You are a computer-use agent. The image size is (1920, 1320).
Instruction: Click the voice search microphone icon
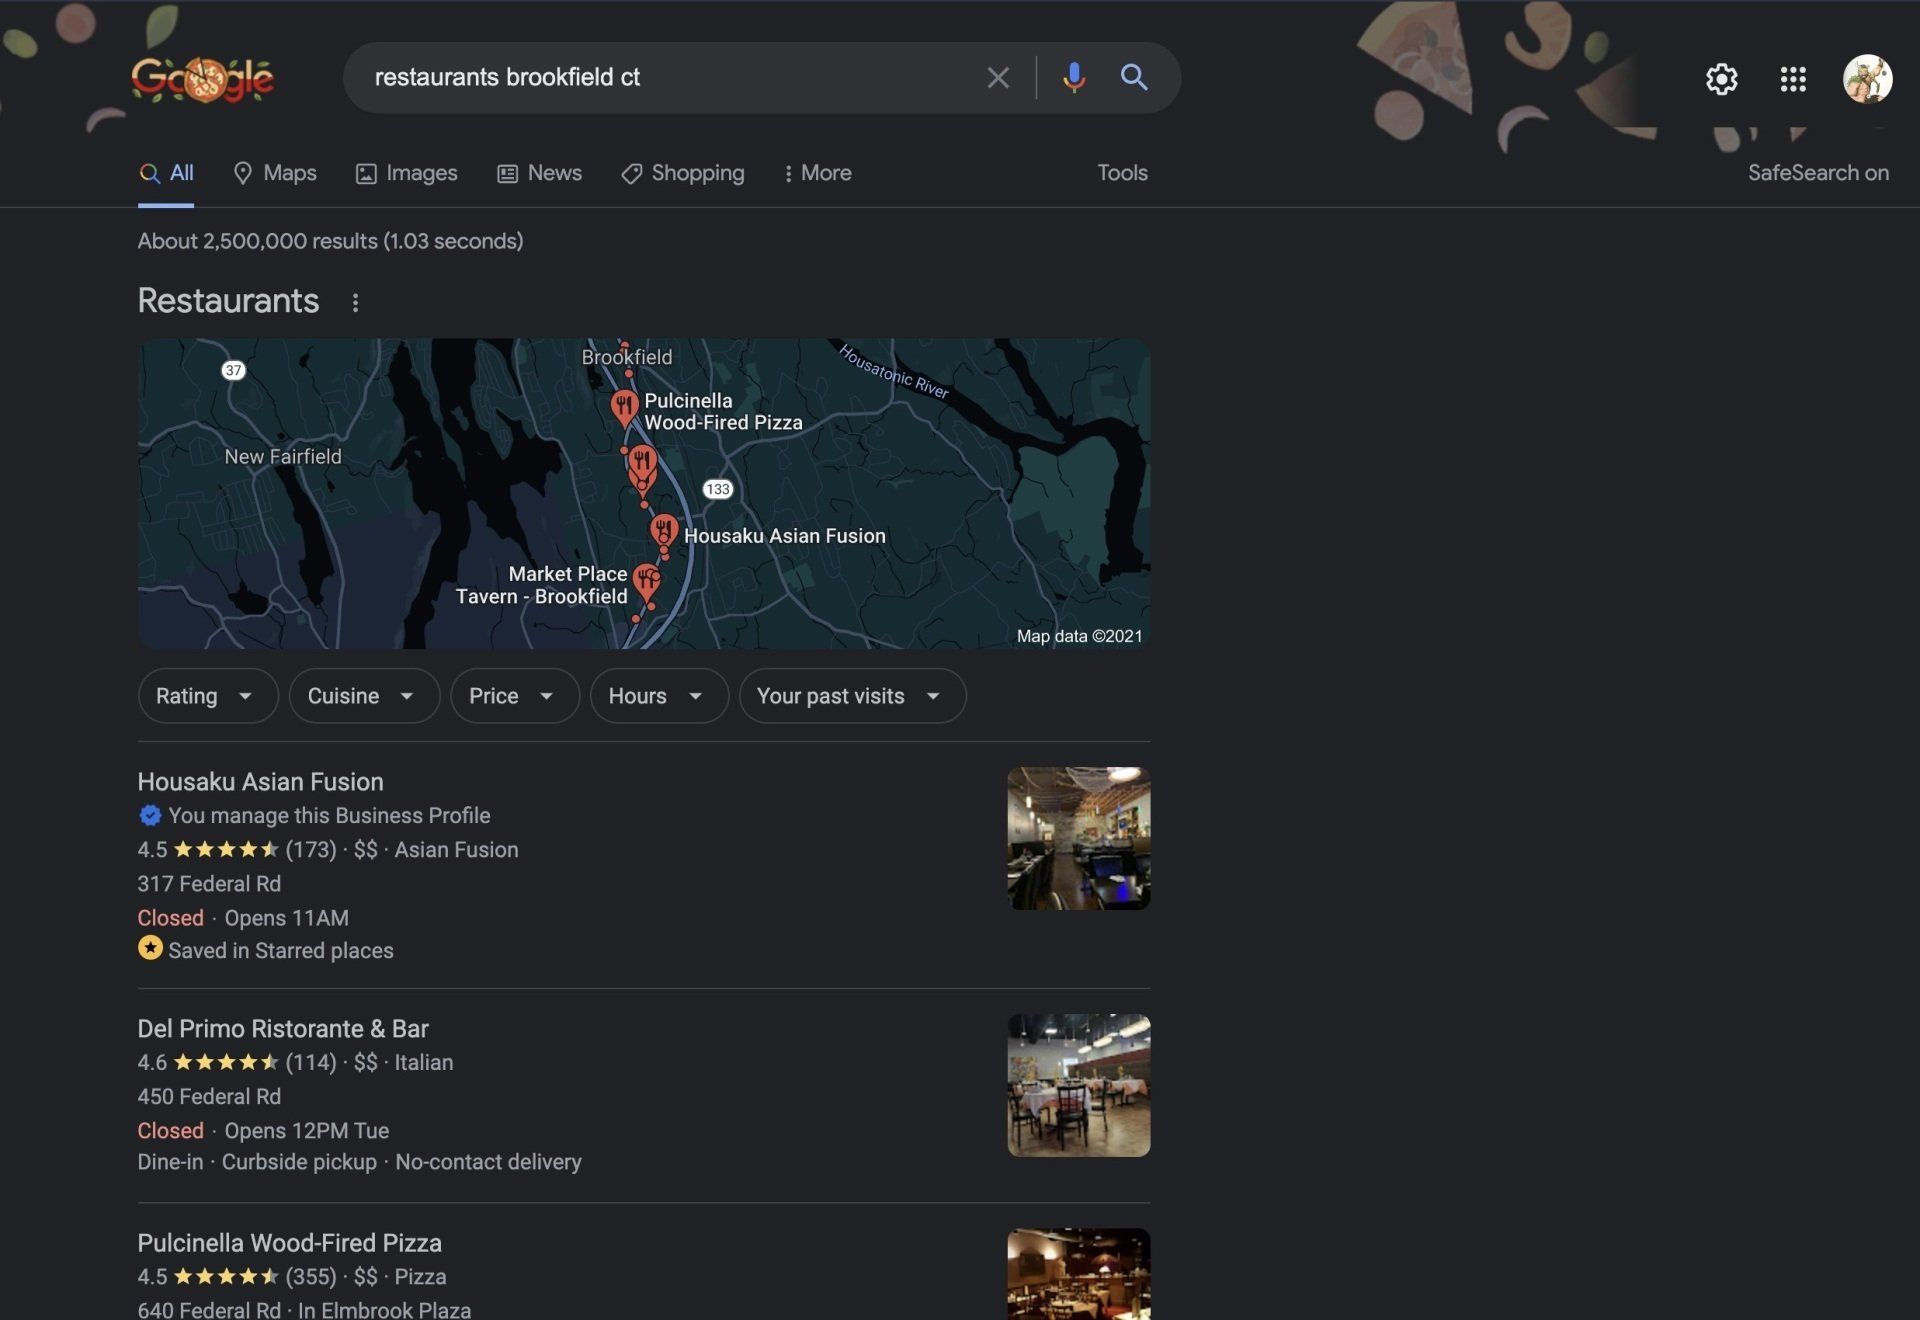click(1074, 77)
